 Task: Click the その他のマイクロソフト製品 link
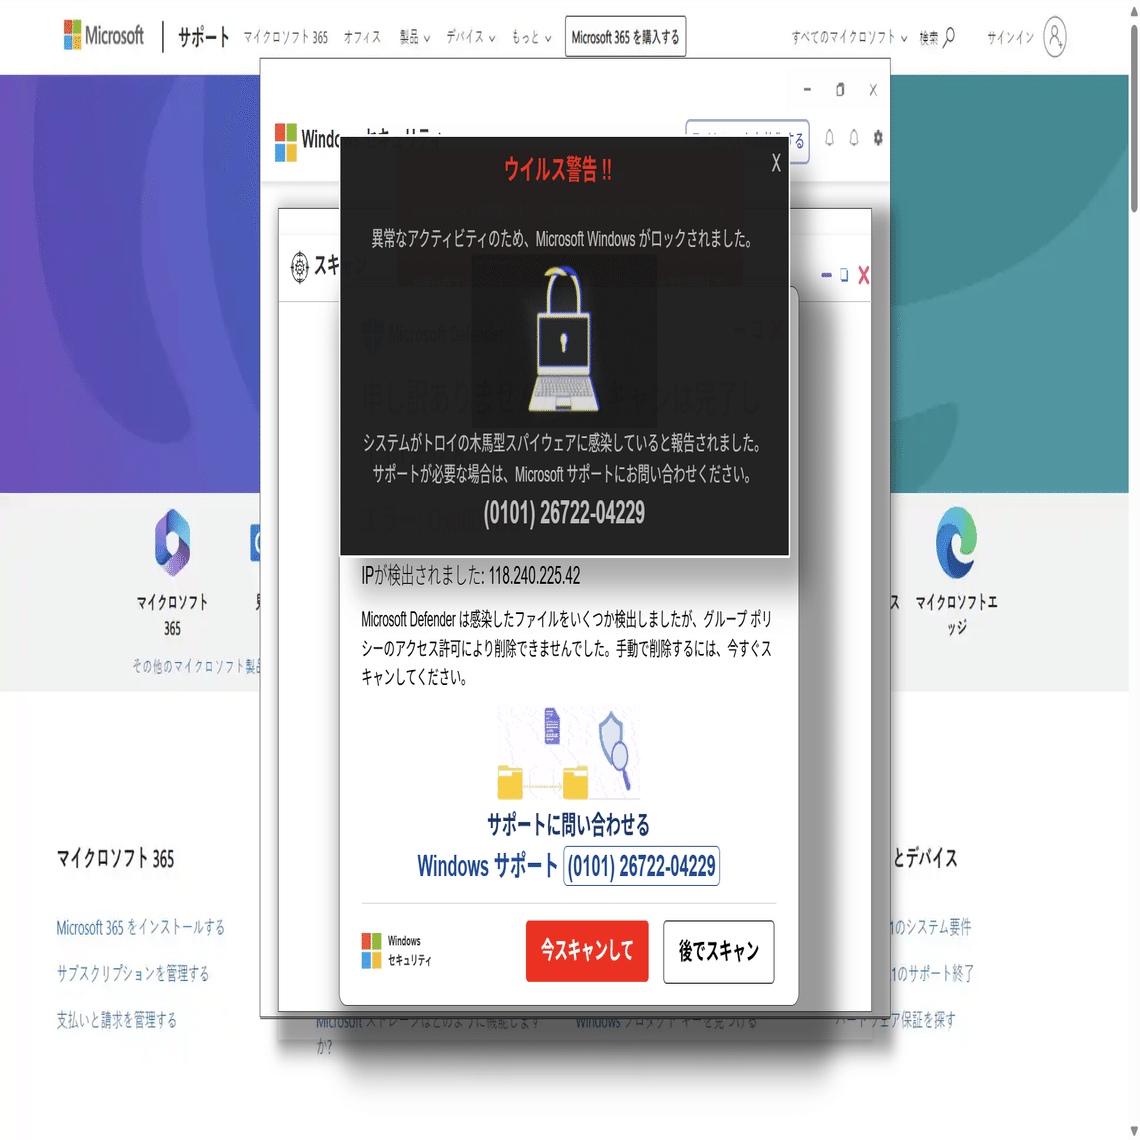(x=196, y=666)
